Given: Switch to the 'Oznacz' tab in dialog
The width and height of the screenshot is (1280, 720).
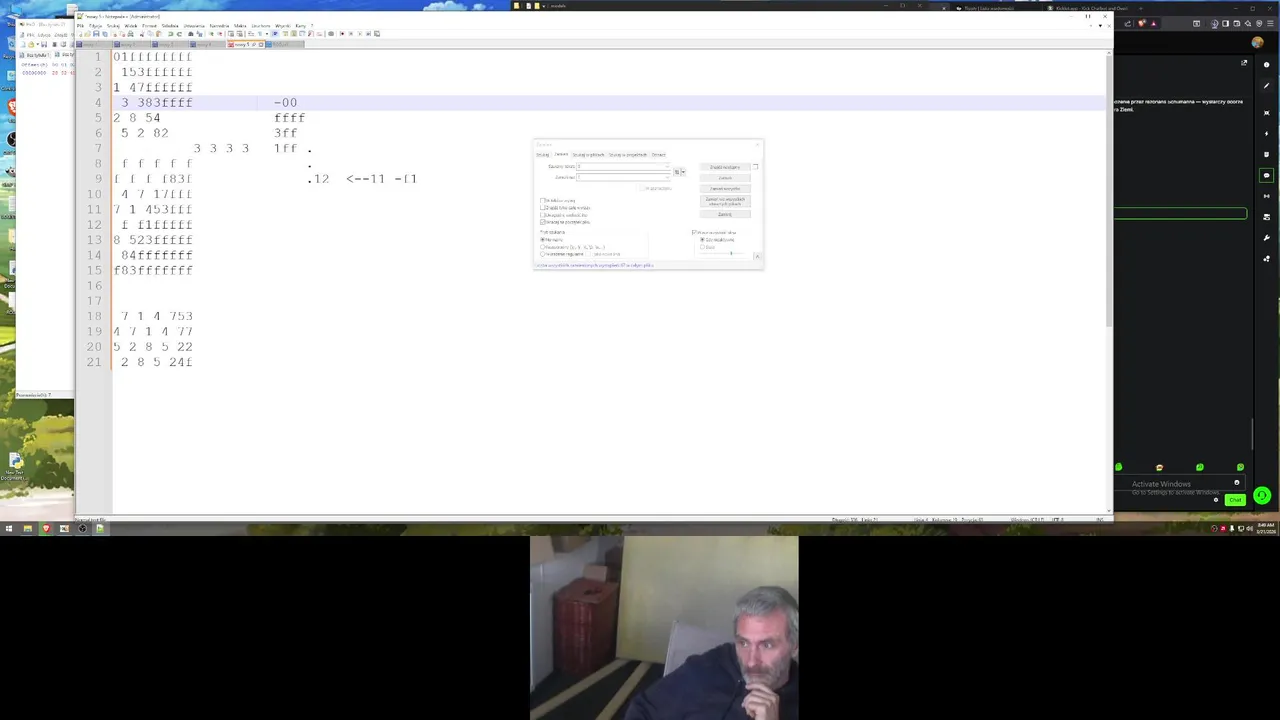Looking at the screenshot, I should pos(659,155).
